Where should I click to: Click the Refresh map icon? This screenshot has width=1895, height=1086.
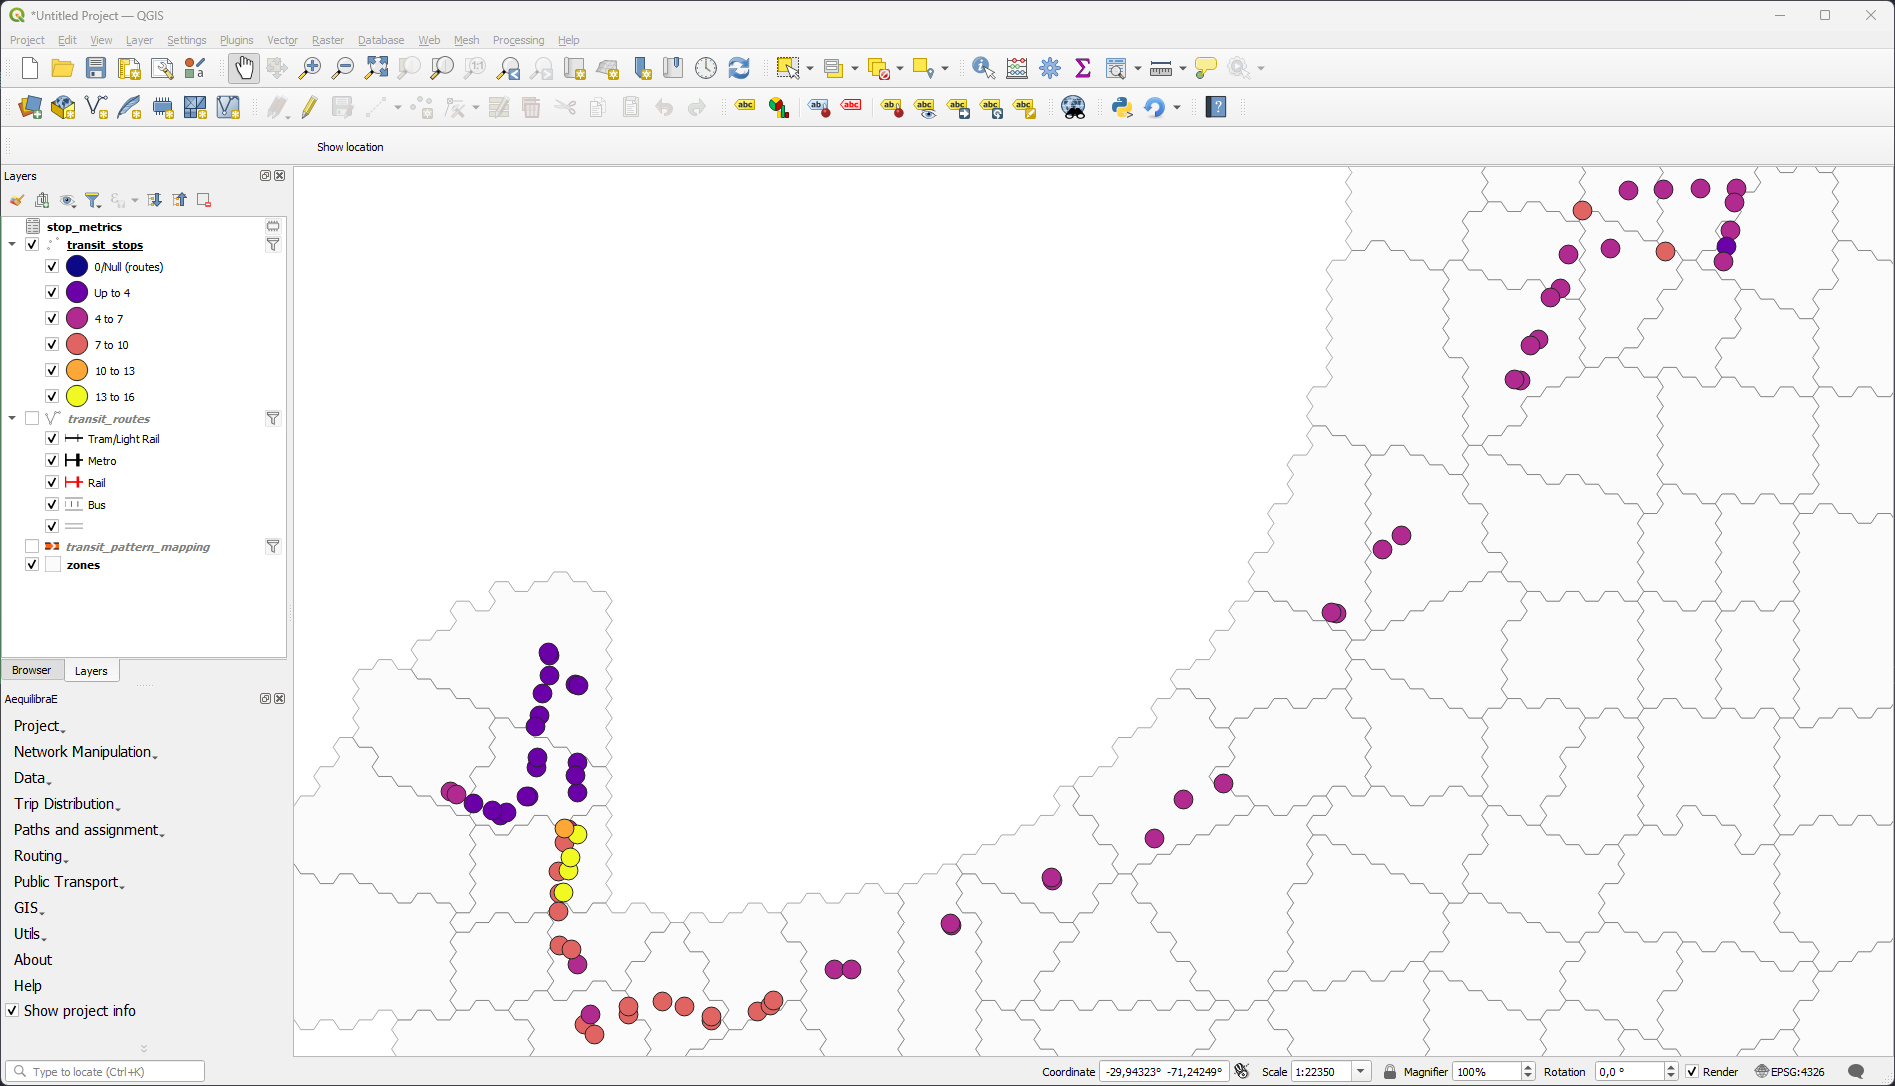pyautogui.click(x=739, y=68)
